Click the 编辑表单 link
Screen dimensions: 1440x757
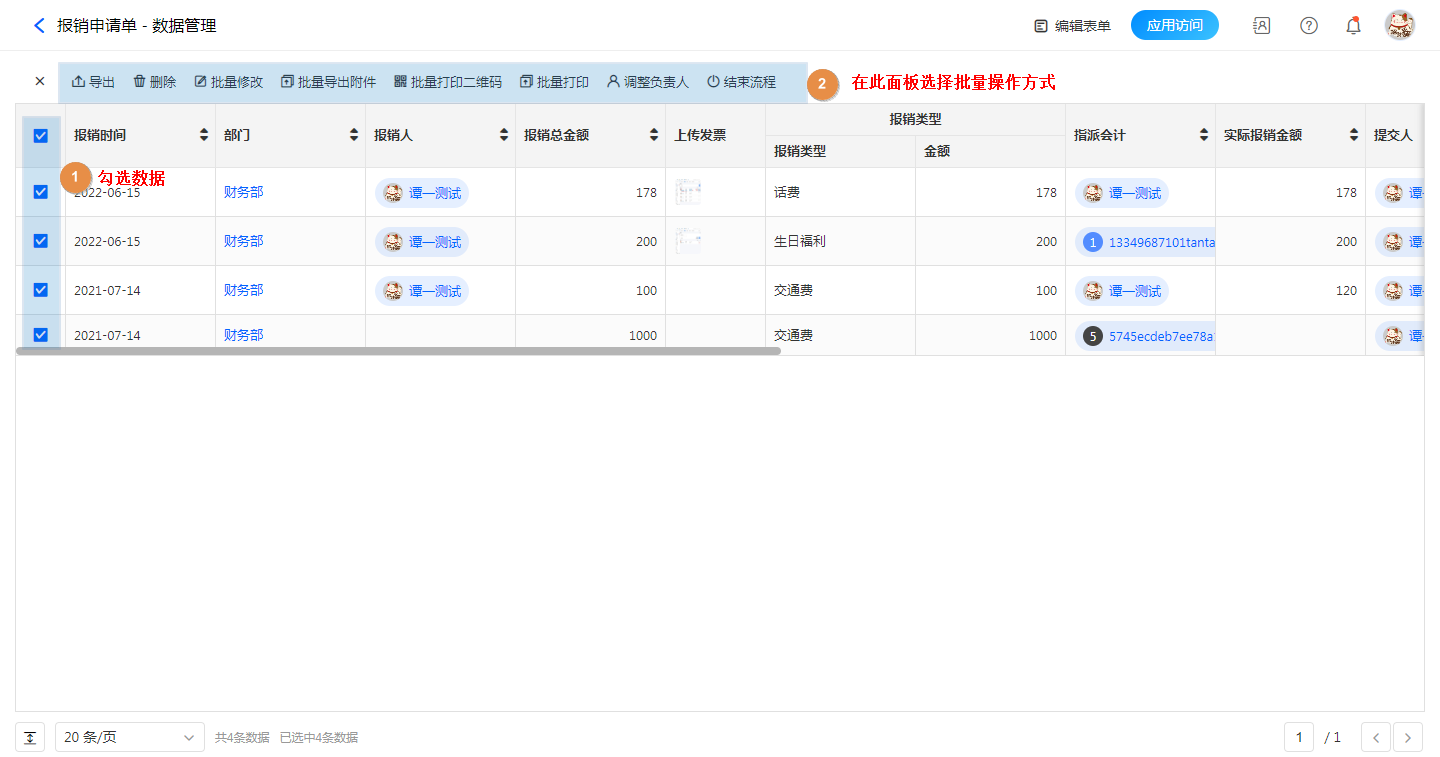point(1072,26)
